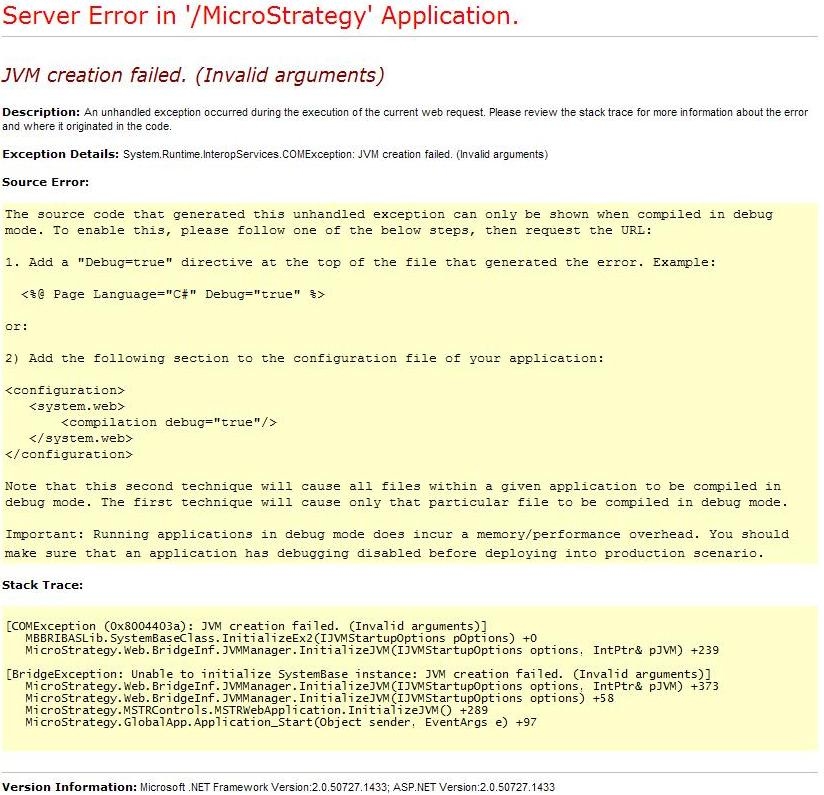This screenshot has height=795, width=824.
Task: Click the bold 'Exception Details:' label
Action: click(61, 154)
